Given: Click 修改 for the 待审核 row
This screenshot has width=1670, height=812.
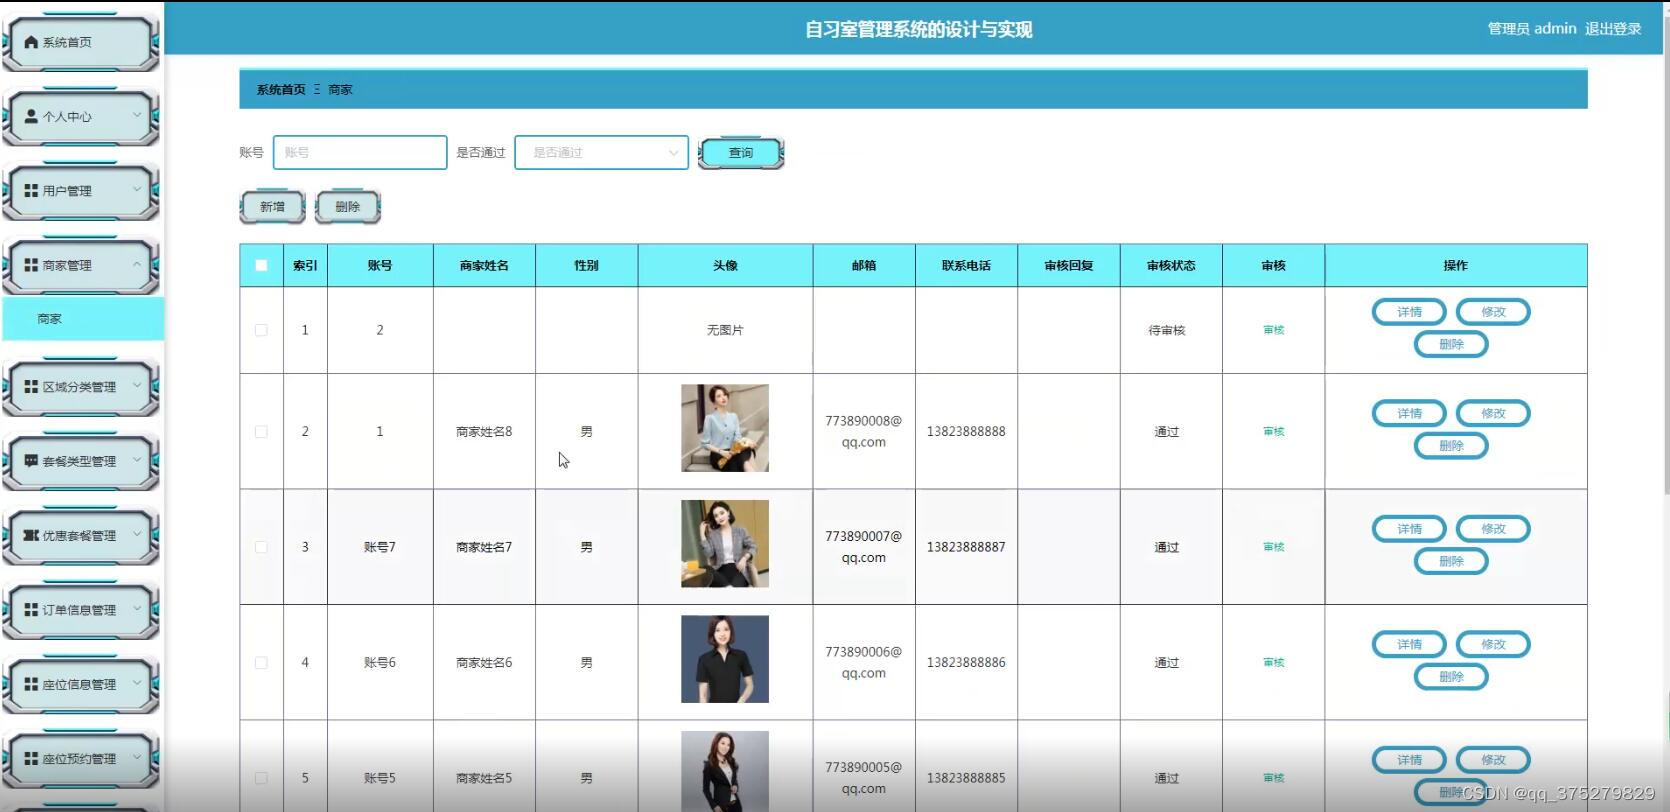Looking at the screenshot, I should point(1493,312).
